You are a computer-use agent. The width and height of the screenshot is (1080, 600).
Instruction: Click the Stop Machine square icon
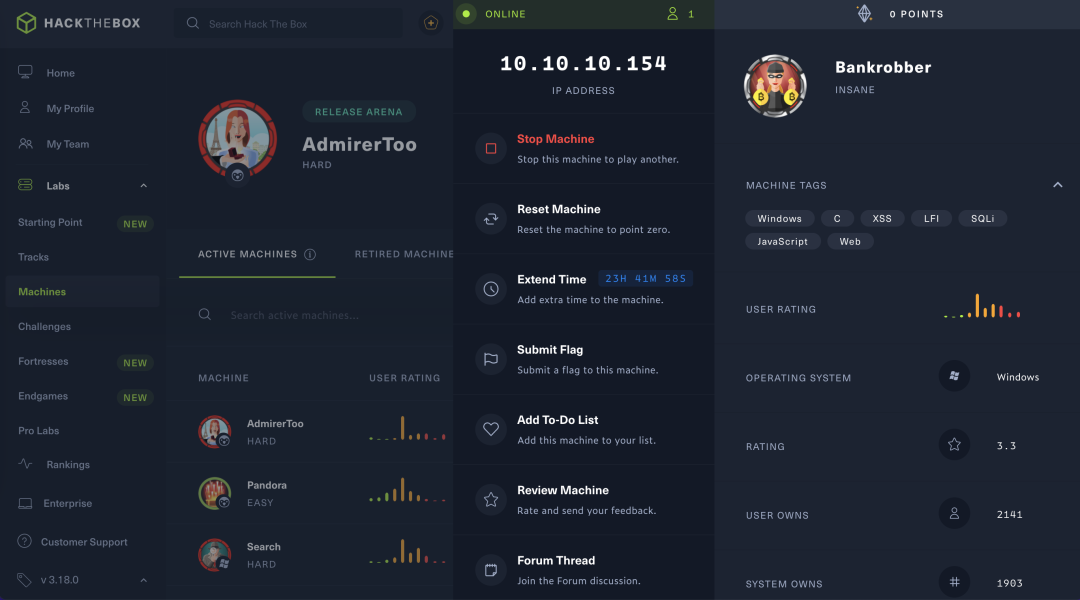pos(491,148)
